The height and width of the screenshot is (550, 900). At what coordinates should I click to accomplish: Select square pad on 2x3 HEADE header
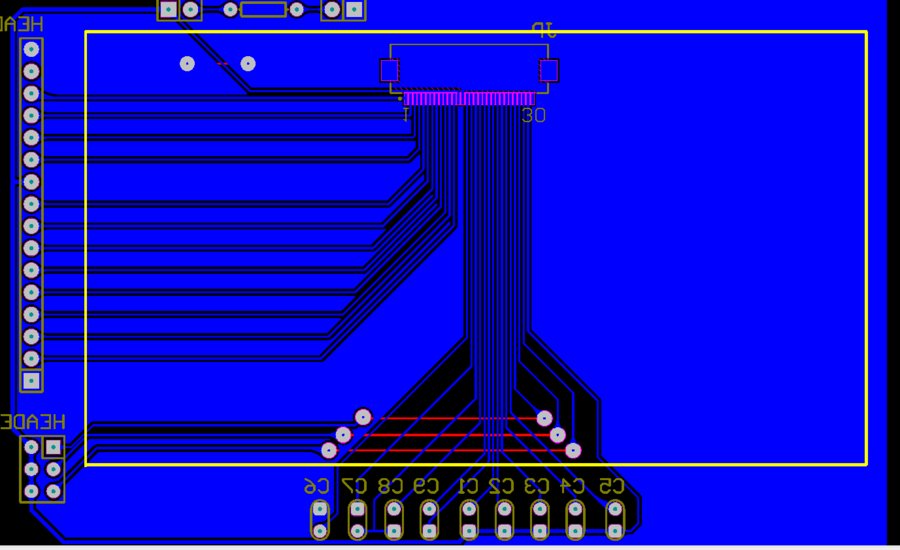tap(54, 446)
